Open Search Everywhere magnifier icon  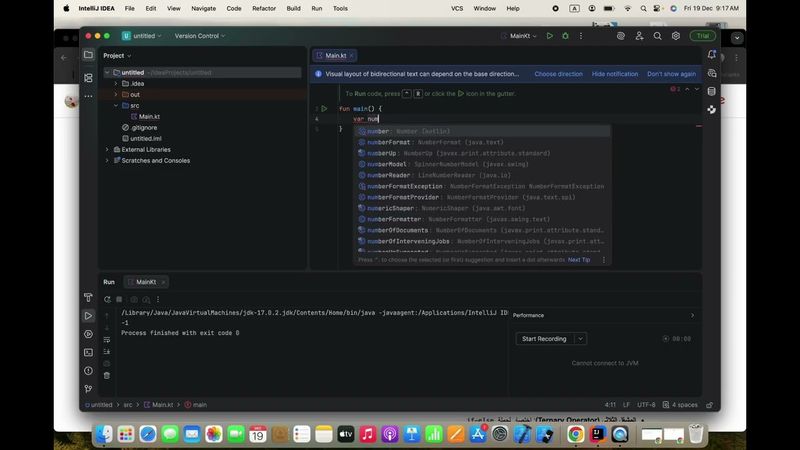(x=658, y=36)
